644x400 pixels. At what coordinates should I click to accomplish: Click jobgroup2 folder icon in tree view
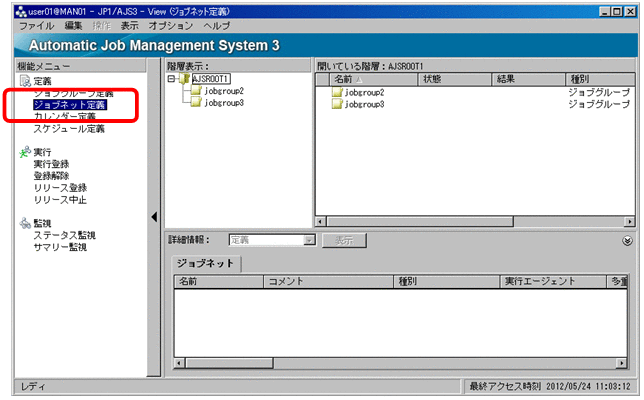(196, 91)
